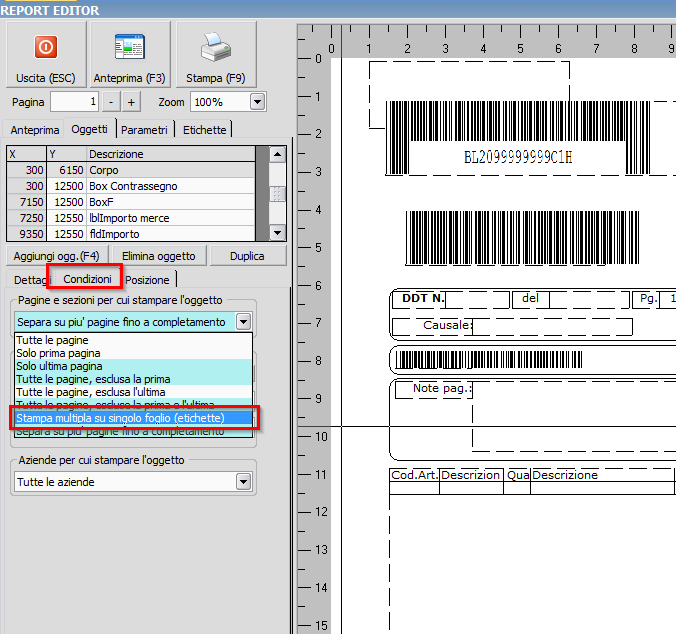Select the Corpo row in object list
The image size is (676, 634).
131,170
